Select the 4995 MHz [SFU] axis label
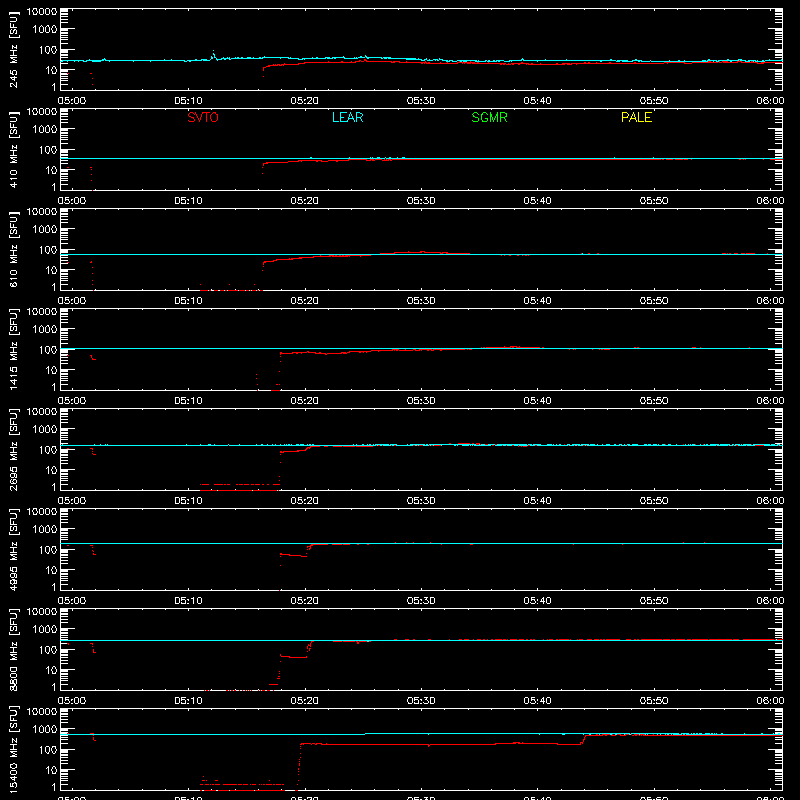 [13, 549]
